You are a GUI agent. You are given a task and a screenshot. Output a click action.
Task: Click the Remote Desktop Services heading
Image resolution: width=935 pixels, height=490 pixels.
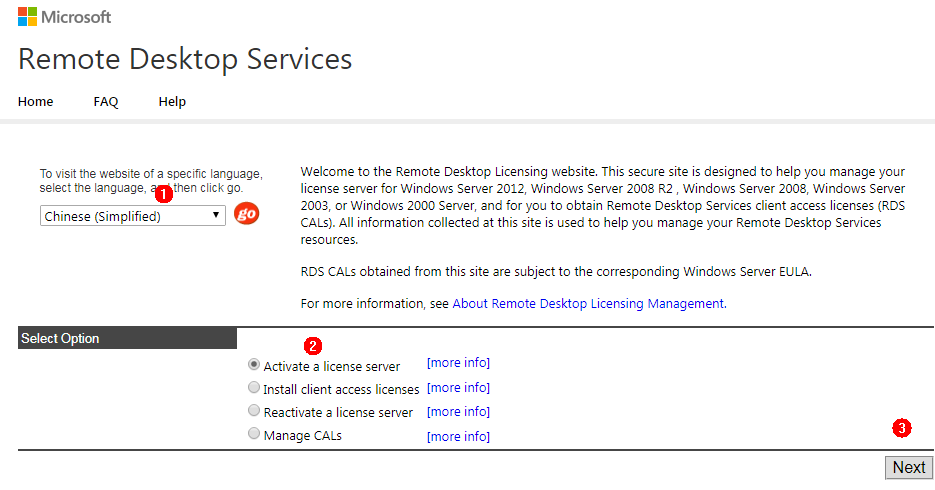pyautogui.click(x=185, y=59)
